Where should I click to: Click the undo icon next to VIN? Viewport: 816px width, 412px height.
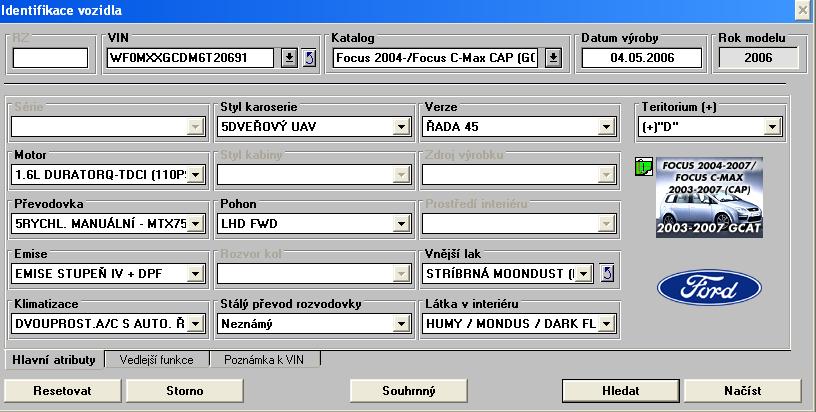309,58
